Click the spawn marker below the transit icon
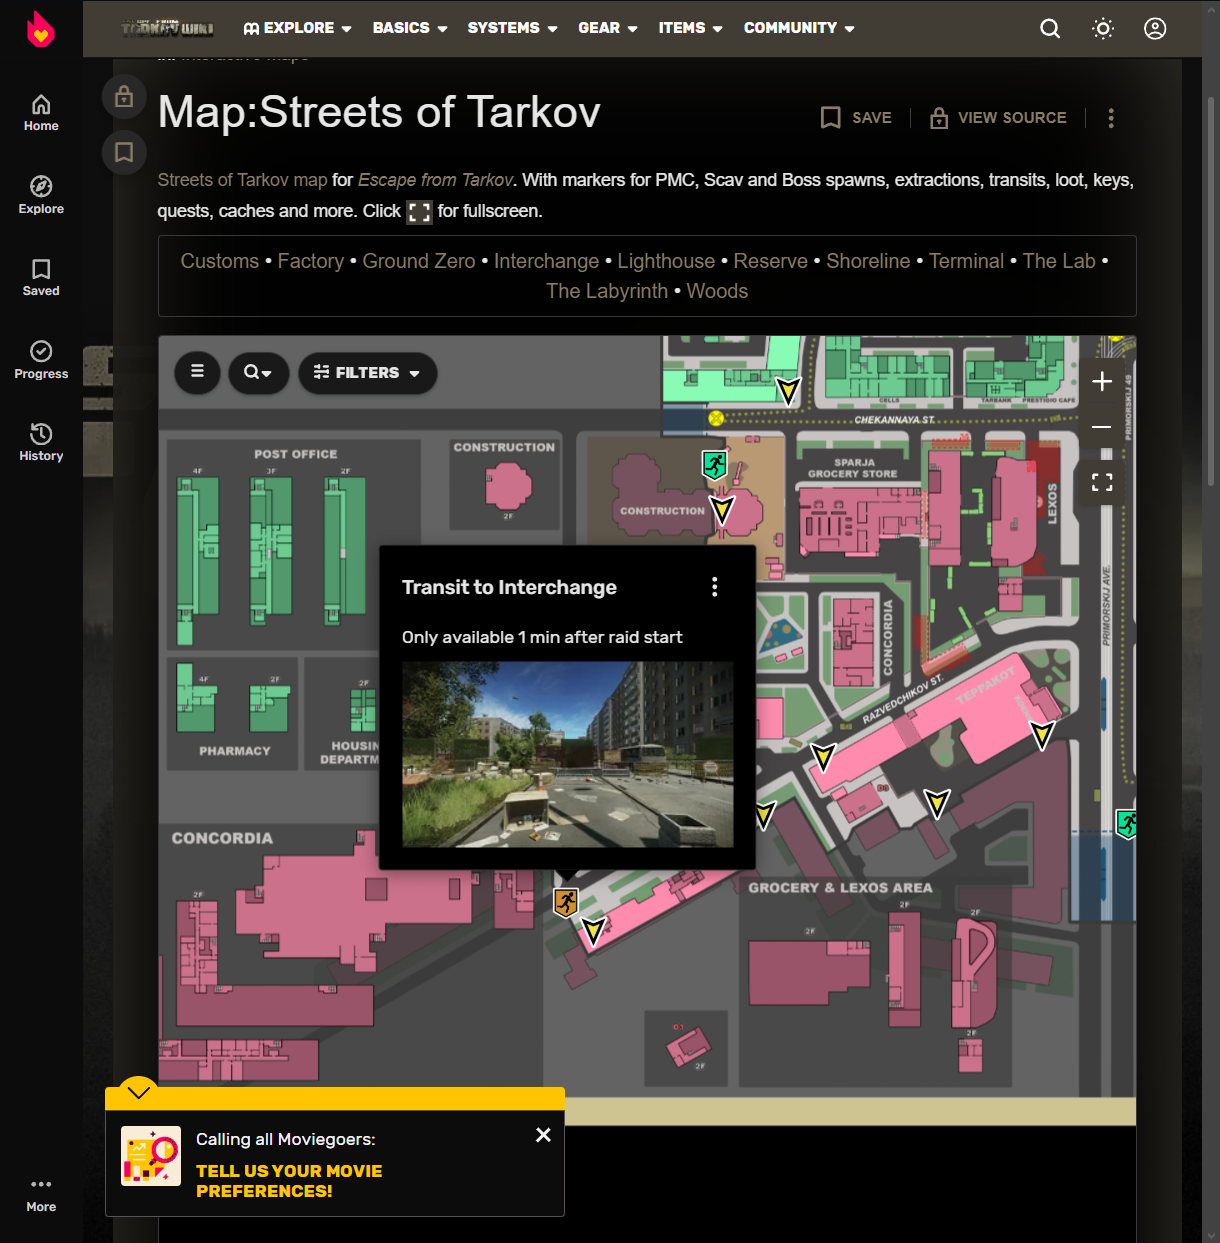 point(594,932)
